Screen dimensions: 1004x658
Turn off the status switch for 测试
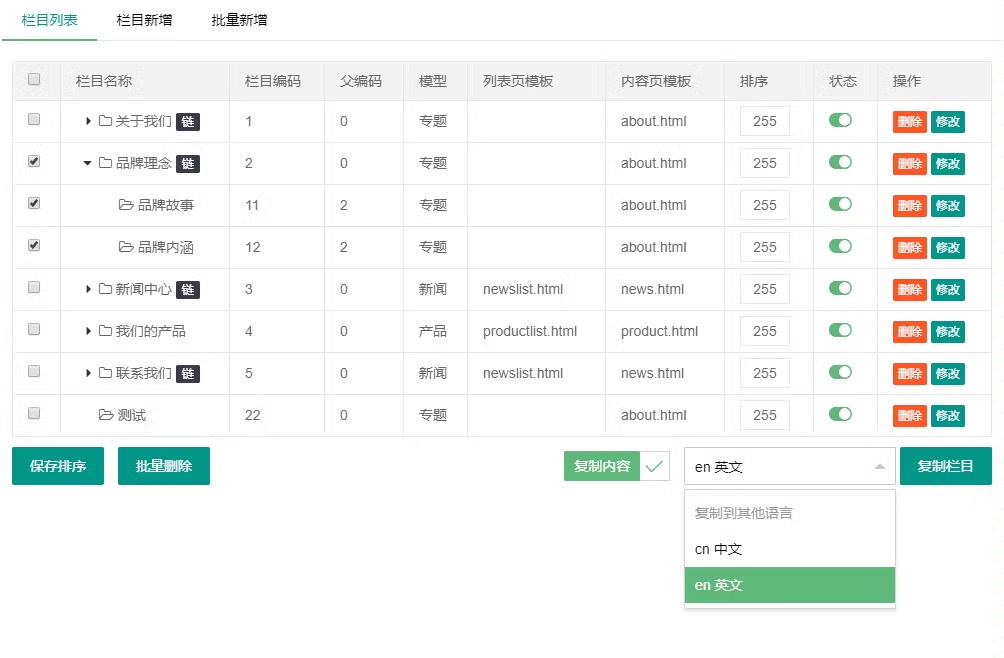pos(840,414)
